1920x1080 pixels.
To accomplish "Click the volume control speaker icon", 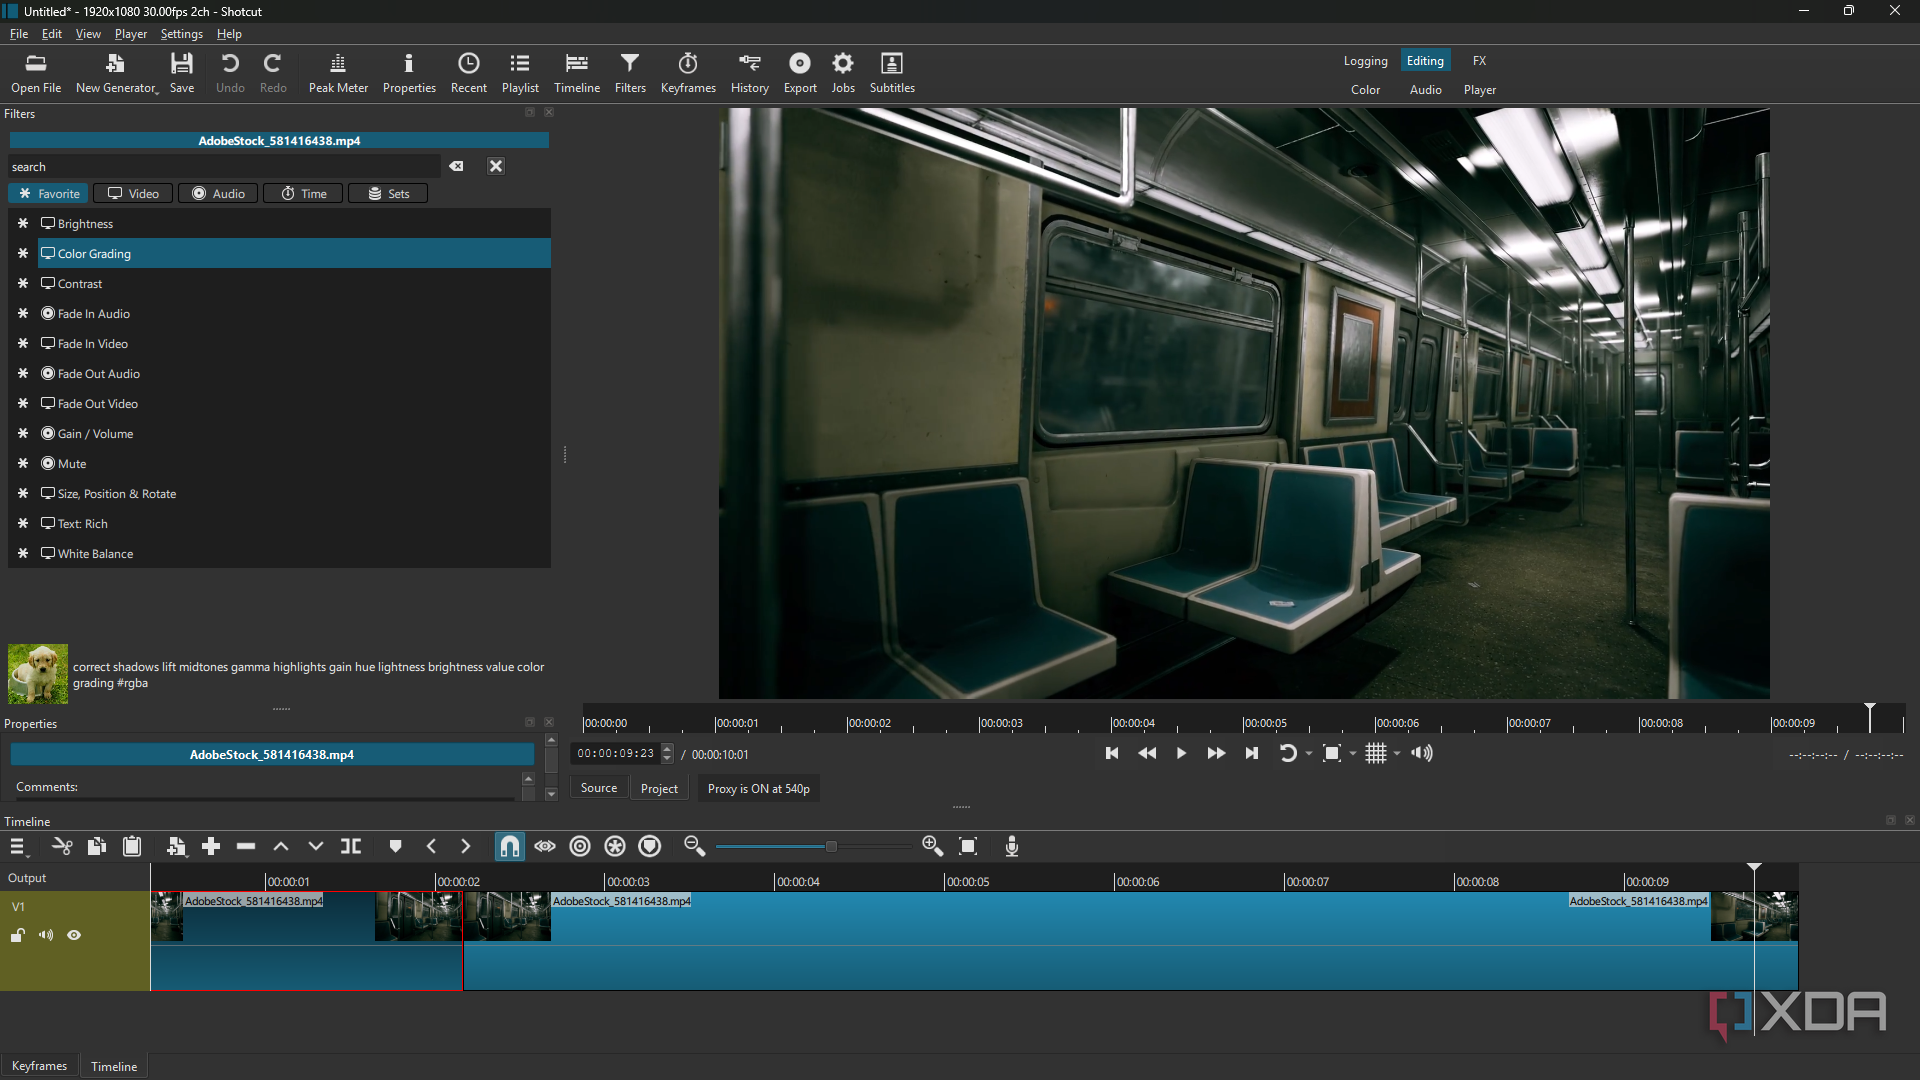I will 1422,753.
